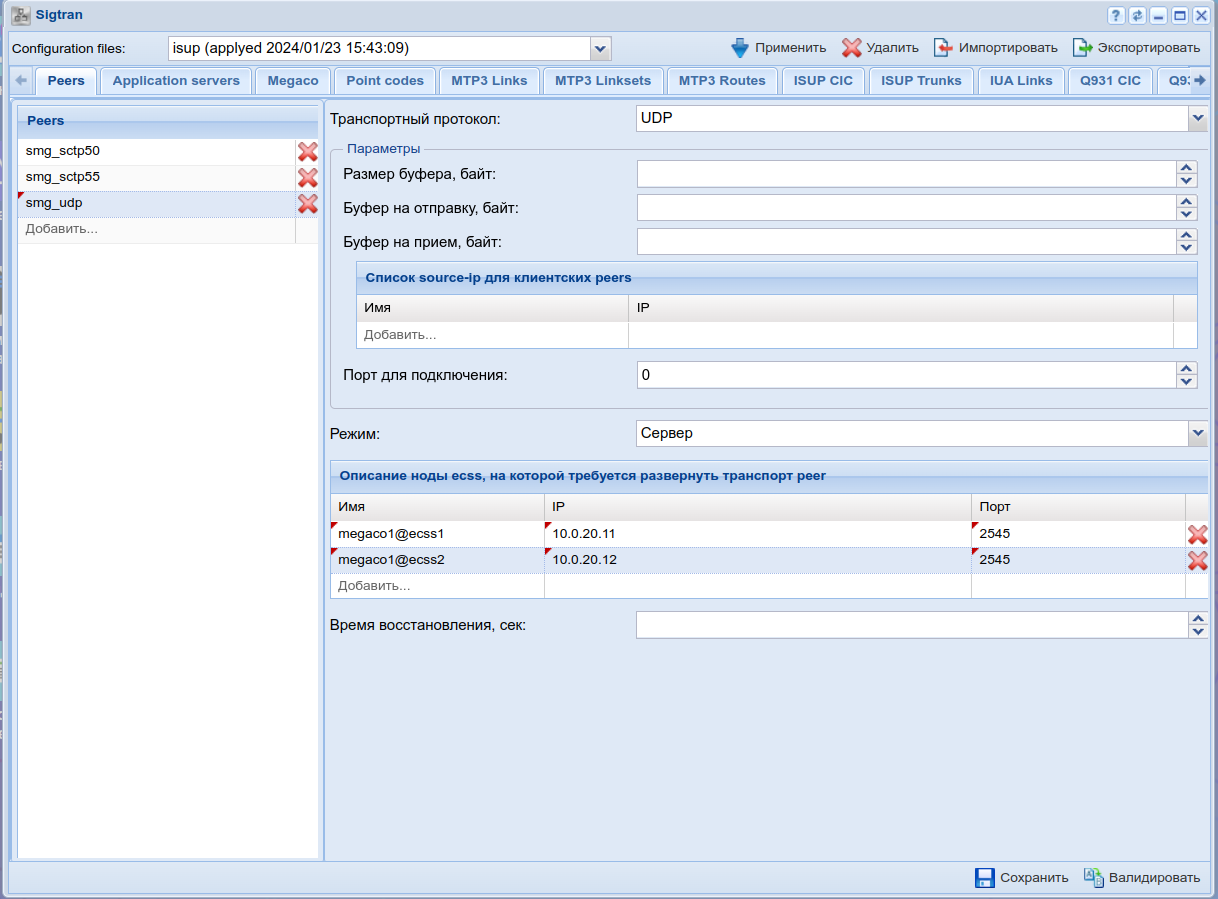Click the IP cell 10.0.20.12
The width and height of the screenshot is (1218, 899).
757,560
